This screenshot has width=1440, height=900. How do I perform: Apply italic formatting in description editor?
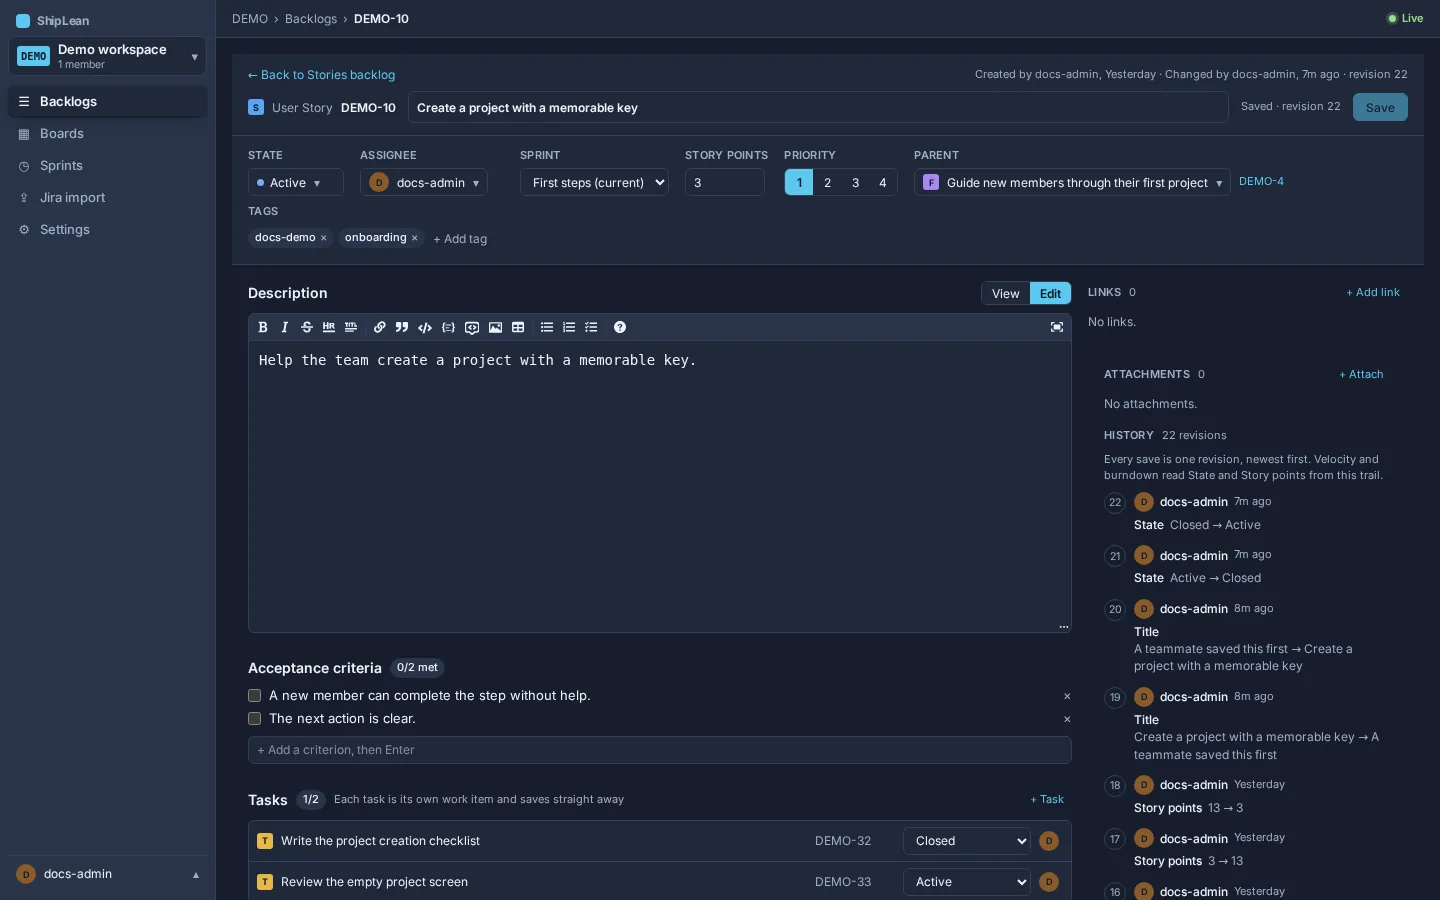pos(285,327)
